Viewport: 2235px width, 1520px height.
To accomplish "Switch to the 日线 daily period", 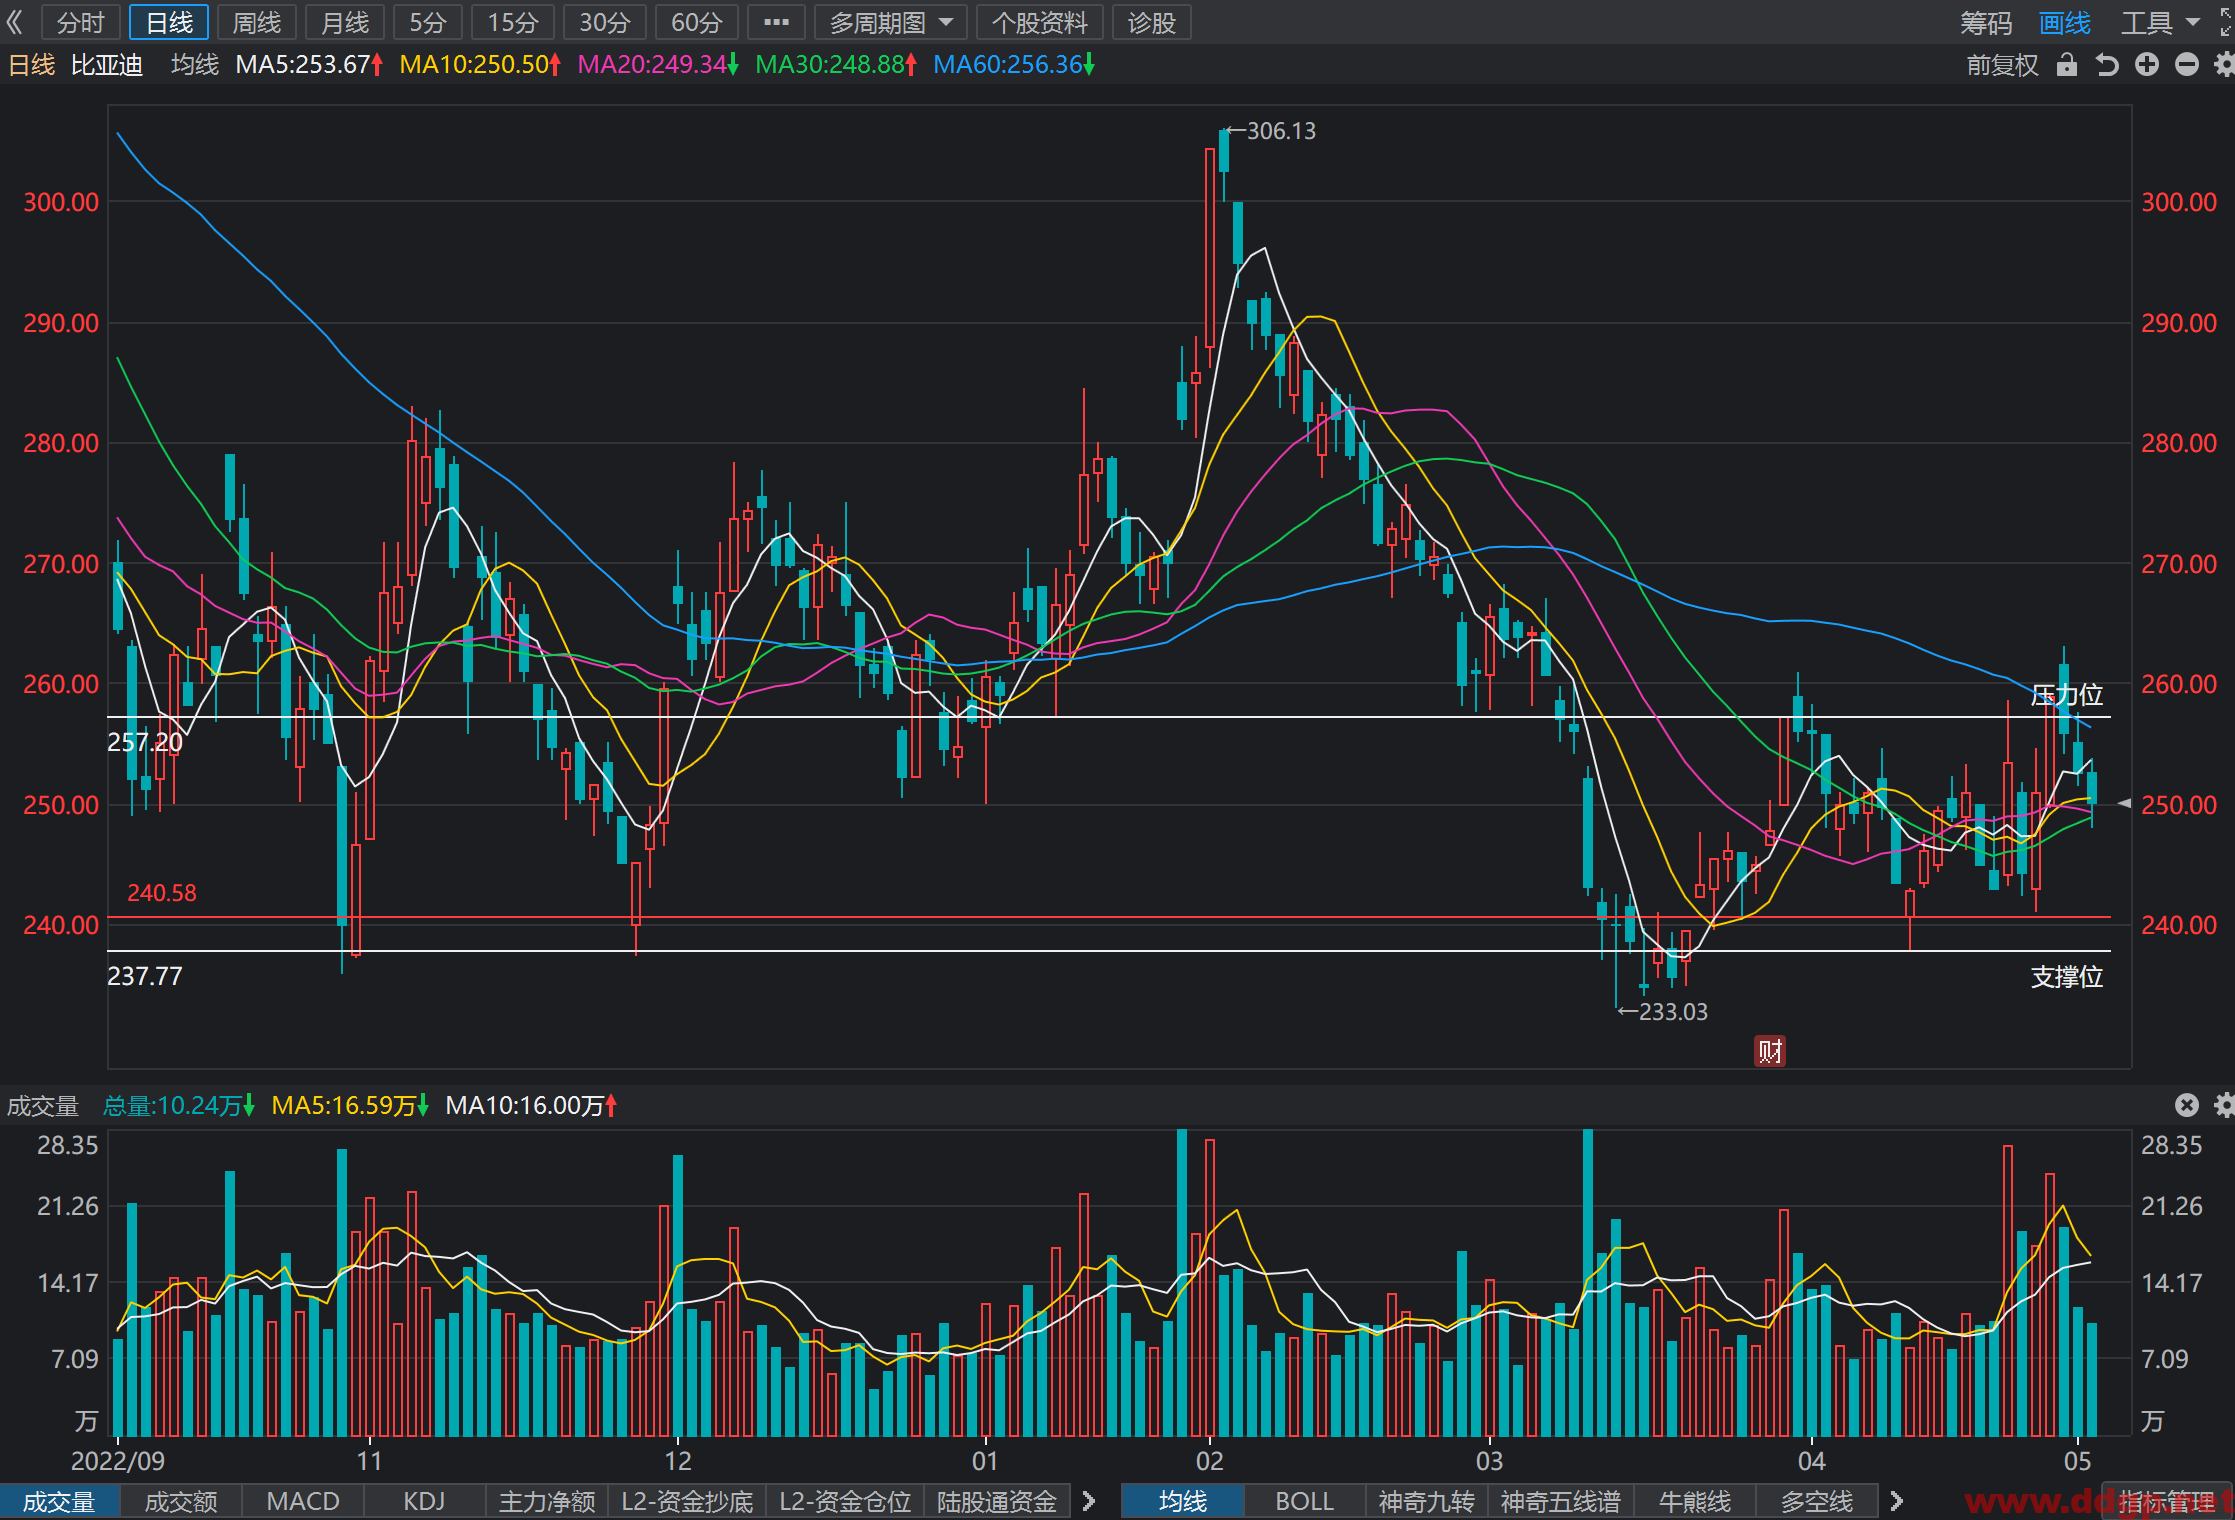I will pos(169,22).
